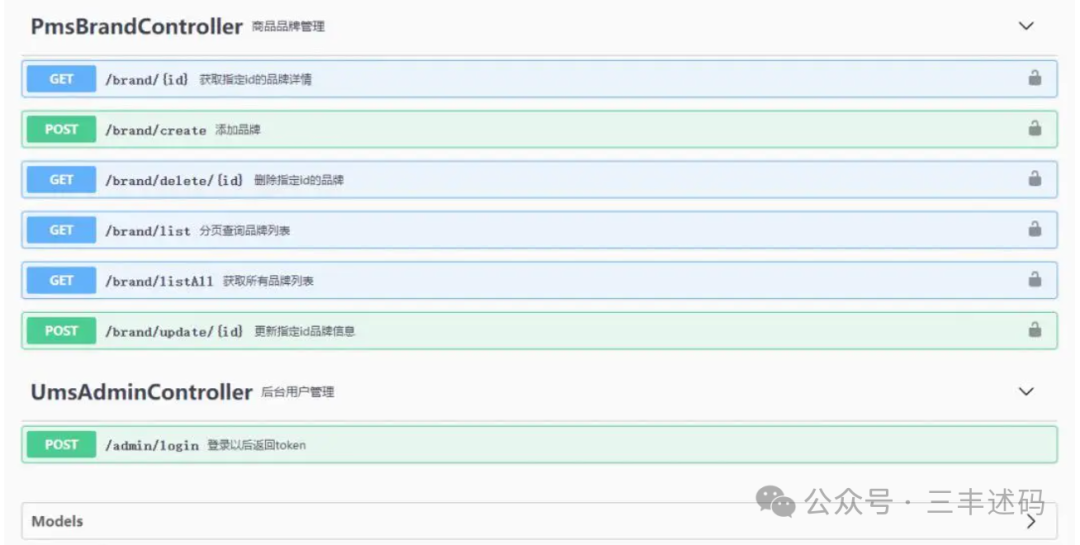The image size is (1080, 545).
Task: Click description '分页查询品牌列表'
Action: (245, 231)
